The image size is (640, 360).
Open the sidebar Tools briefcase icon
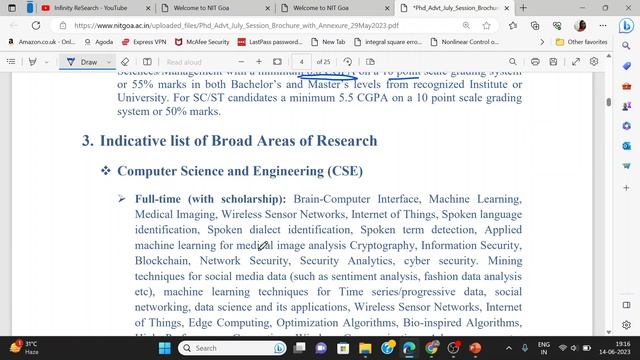pos(626,86)
